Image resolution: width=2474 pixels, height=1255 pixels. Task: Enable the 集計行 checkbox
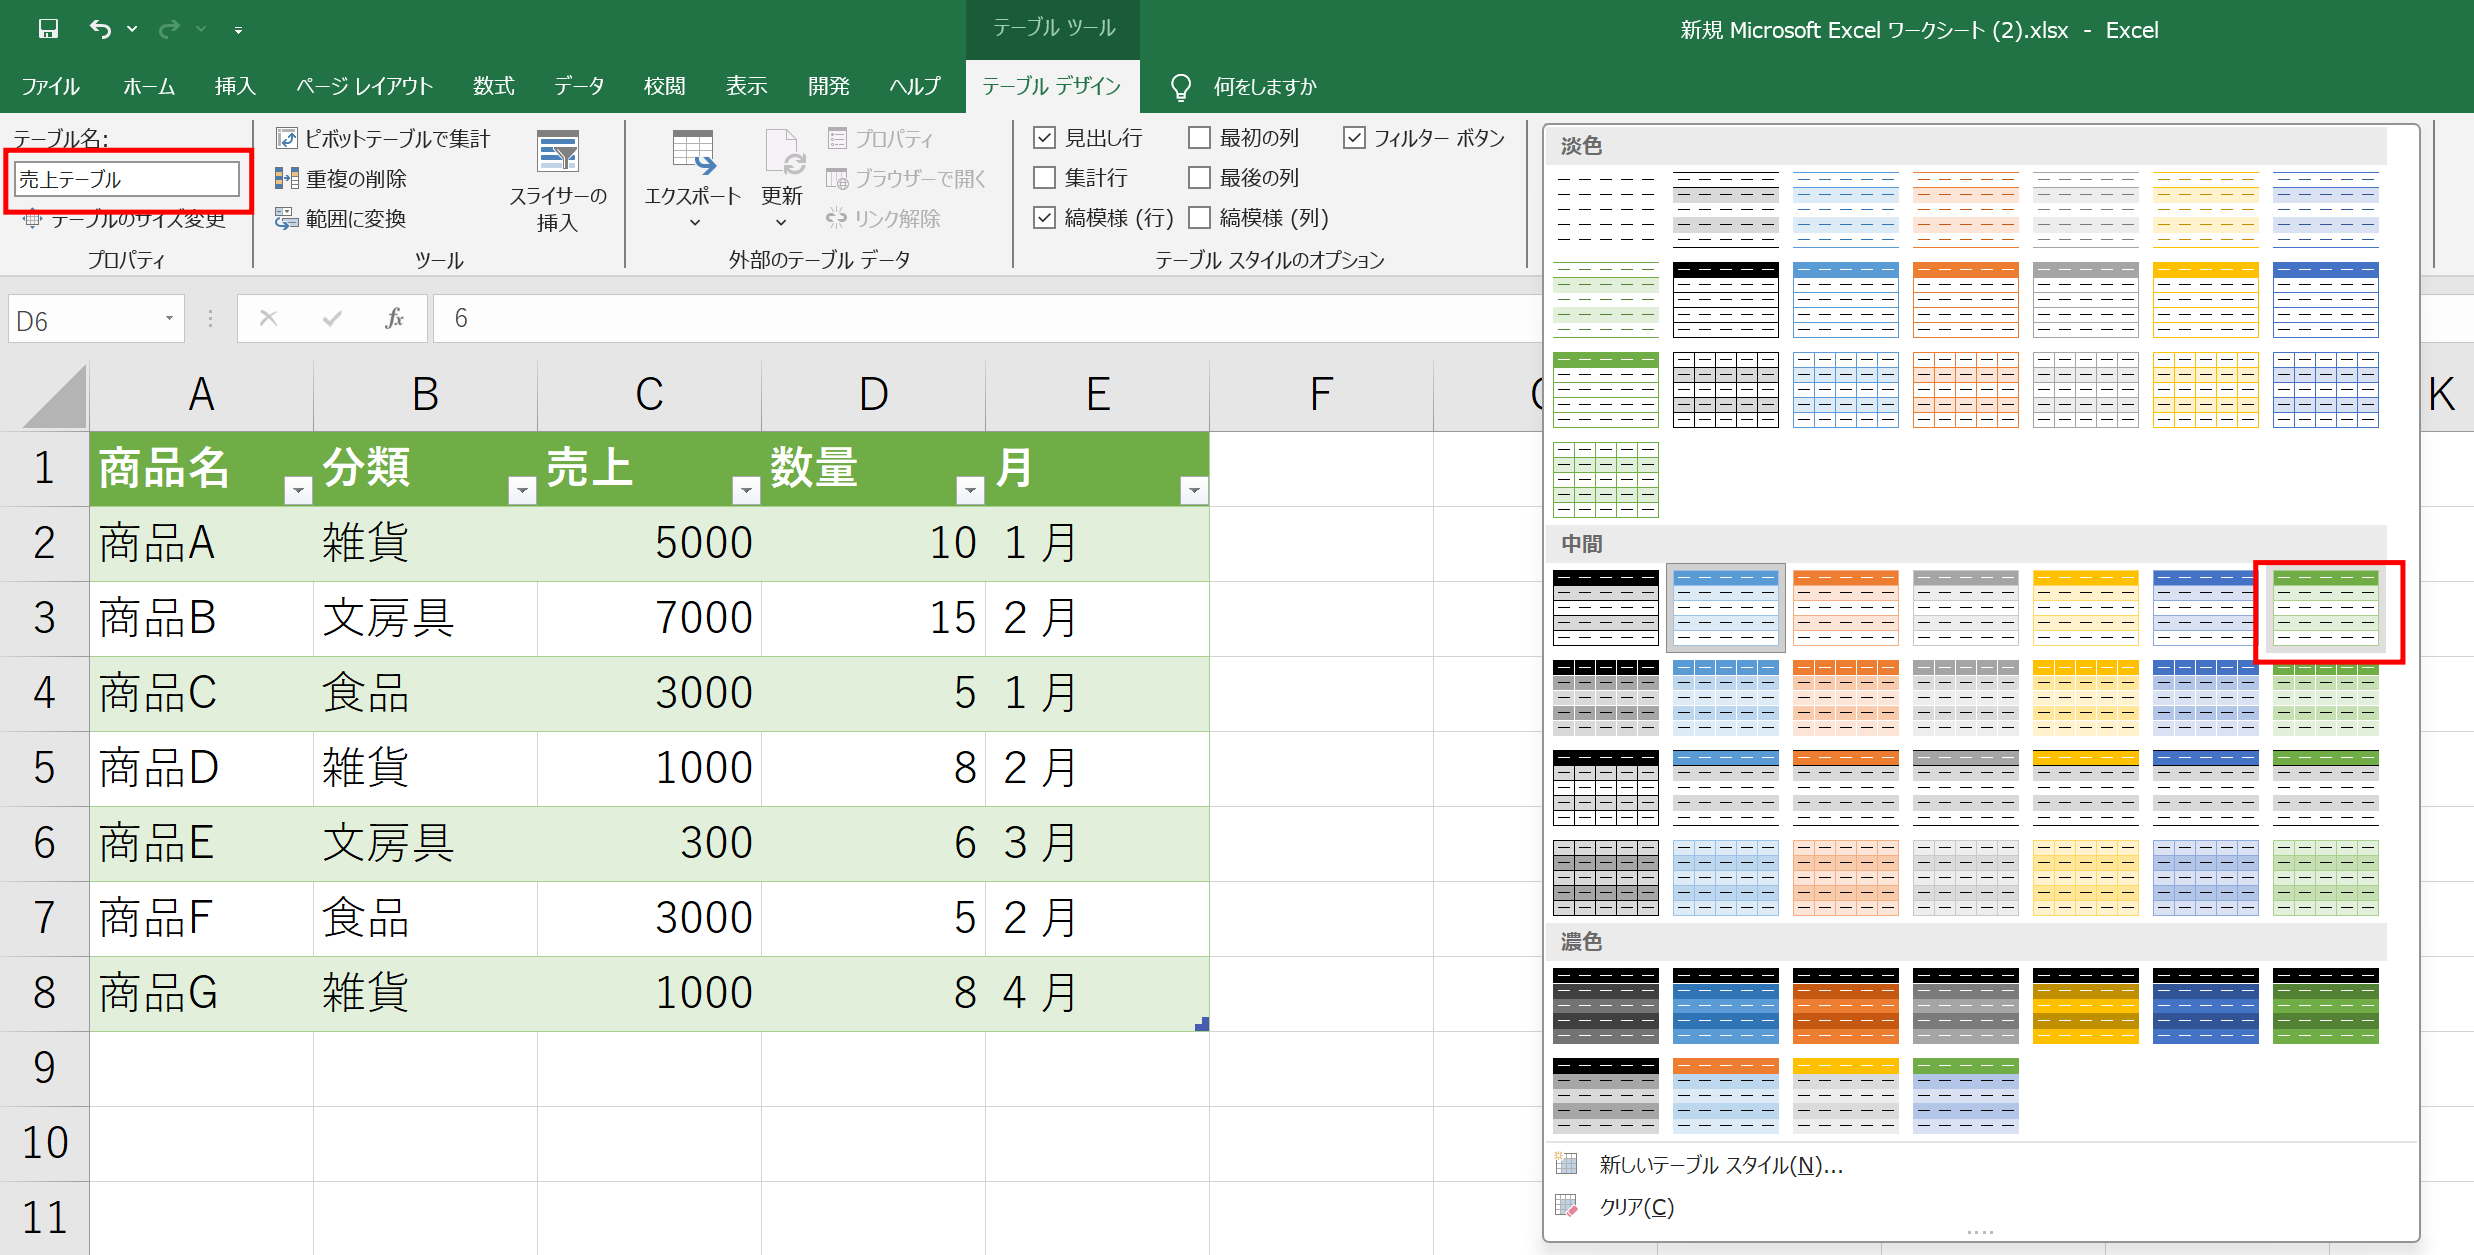point(1044,178)
